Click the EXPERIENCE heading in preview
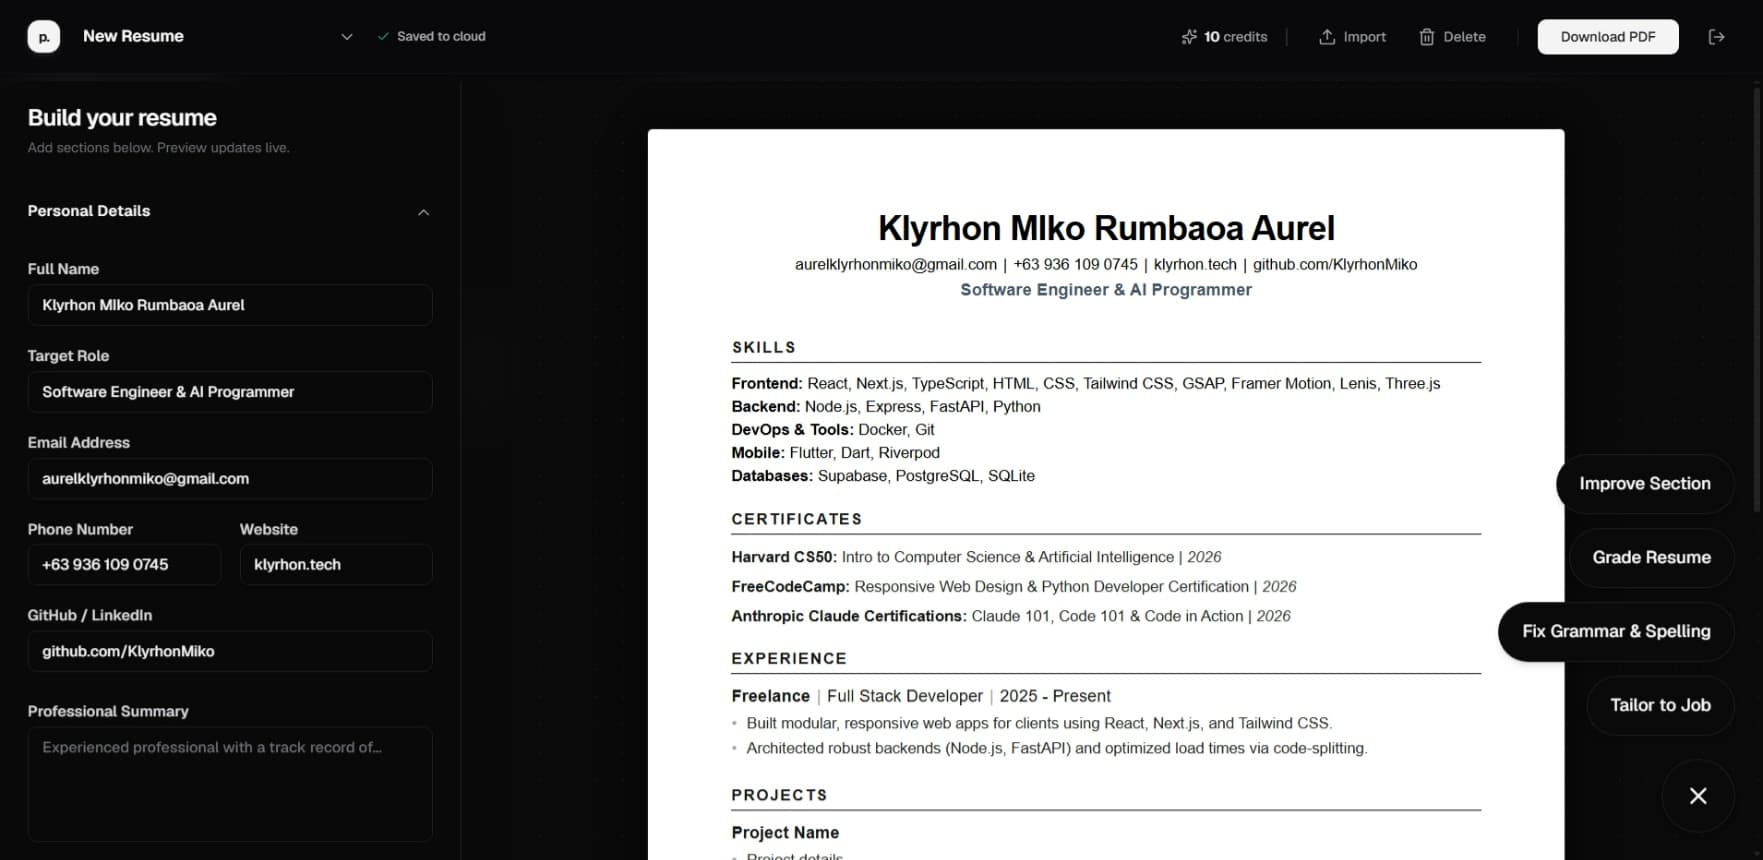The width and height of the screenshot is (1763, 860). (789, 659)
